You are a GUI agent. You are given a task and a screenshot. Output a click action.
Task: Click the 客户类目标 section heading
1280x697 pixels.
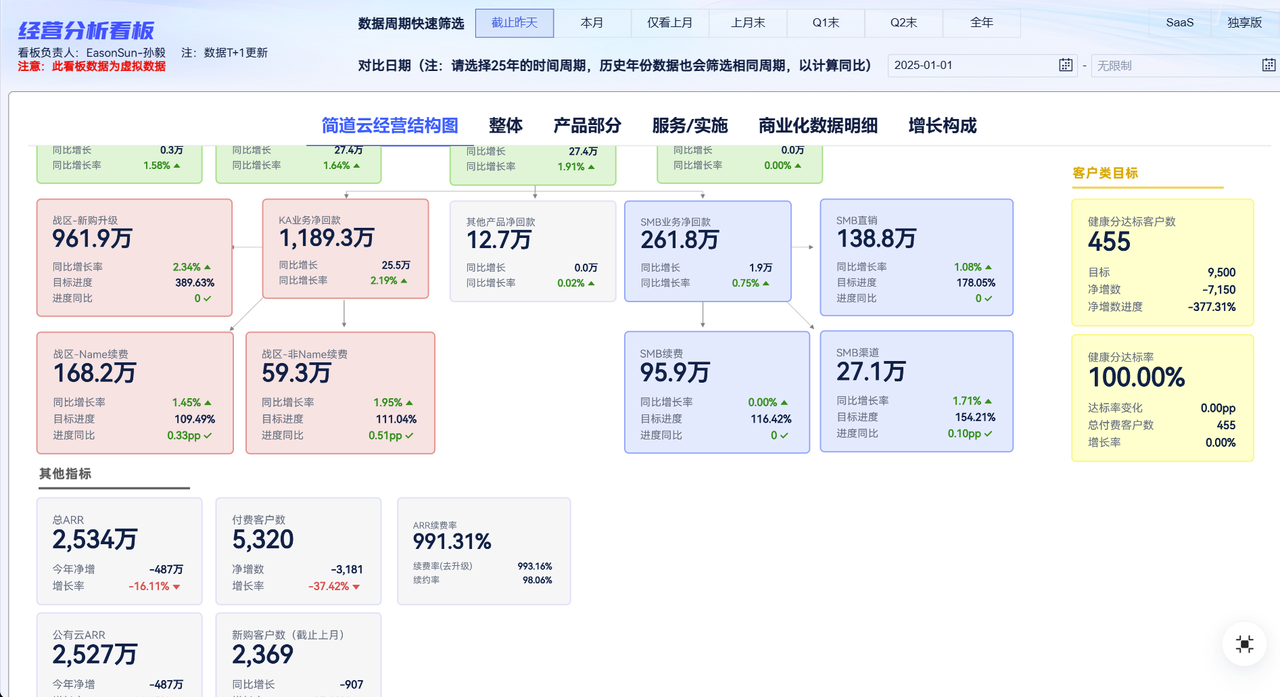(x=1105, y=173)
